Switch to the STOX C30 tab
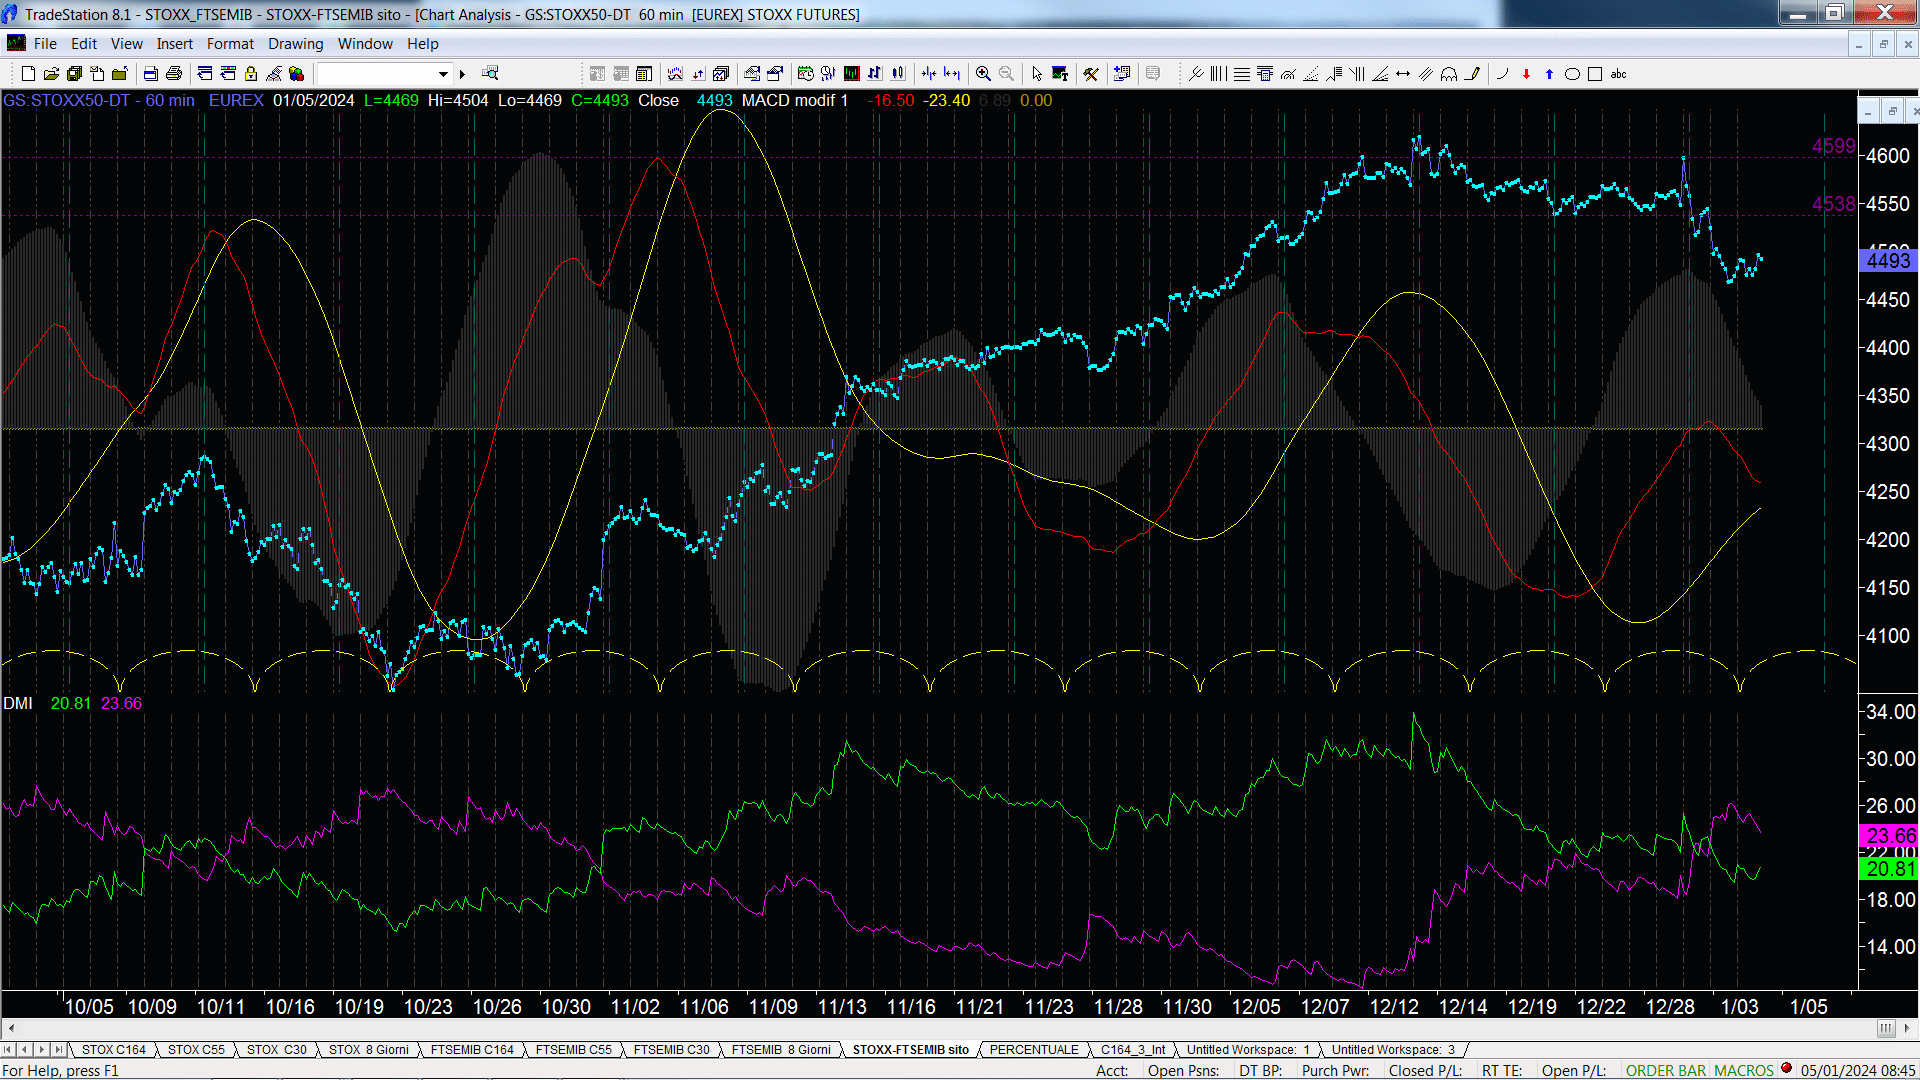The width and height of the screenshot is (1920, 1080). (x=277, y=1050)
